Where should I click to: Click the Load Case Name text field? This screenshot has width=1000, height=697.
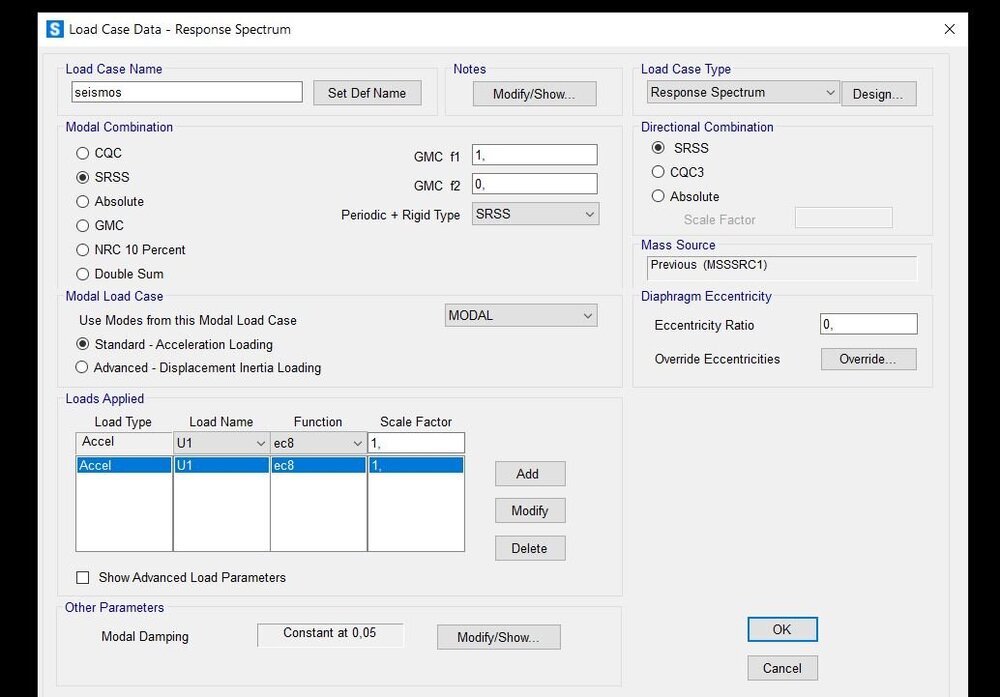(x=186, y=92)
